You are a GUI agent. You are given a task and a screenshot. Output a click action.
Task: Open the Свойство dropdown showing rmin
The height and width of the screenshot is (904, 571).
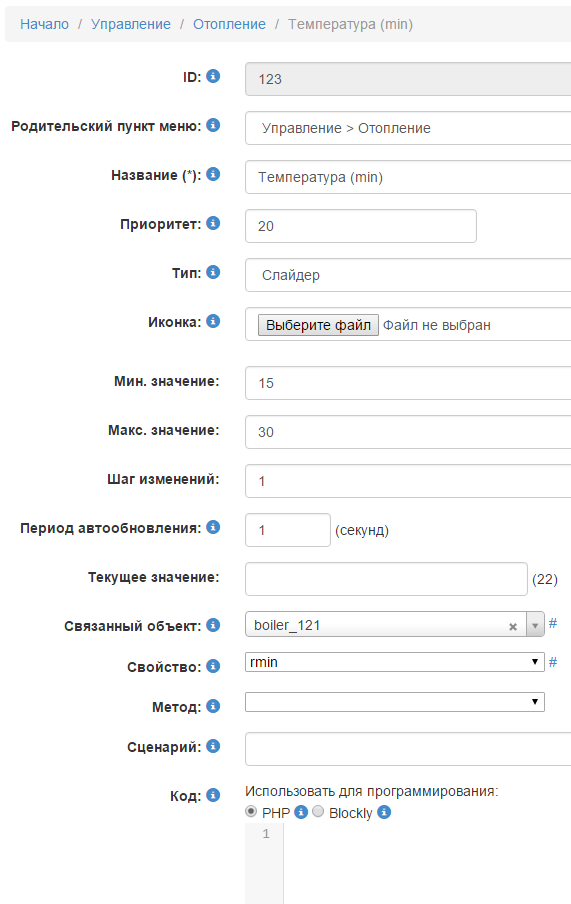[x=395, y=662]
